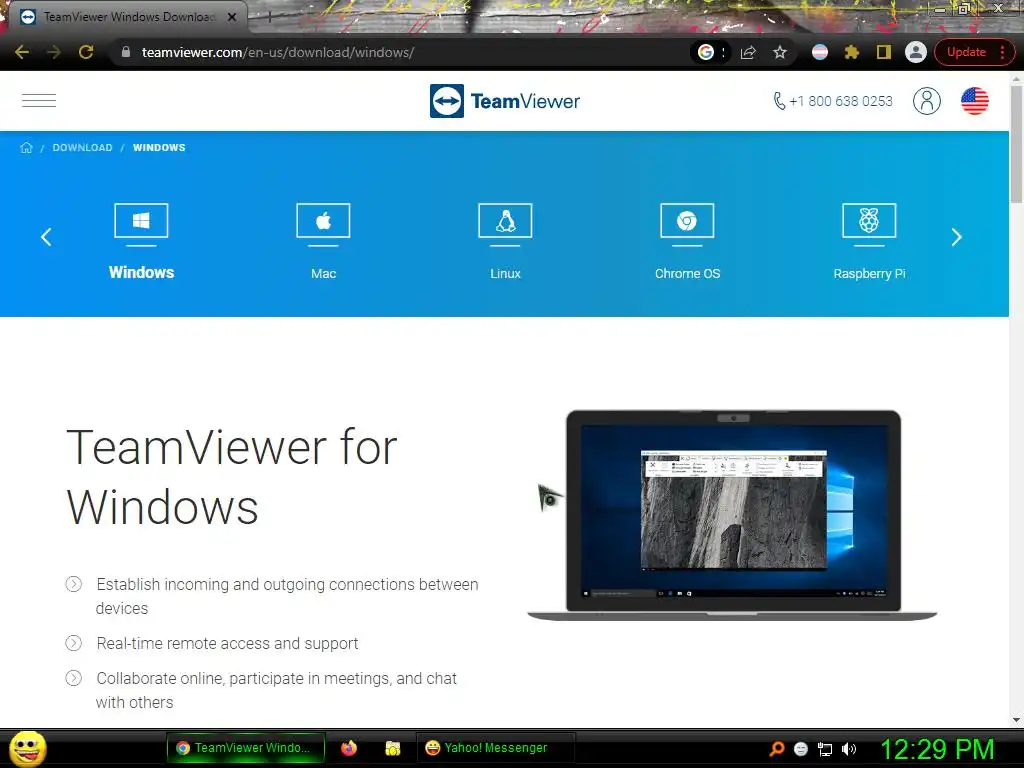
Task: Share this page via share icon
Action: click(748, 52)
